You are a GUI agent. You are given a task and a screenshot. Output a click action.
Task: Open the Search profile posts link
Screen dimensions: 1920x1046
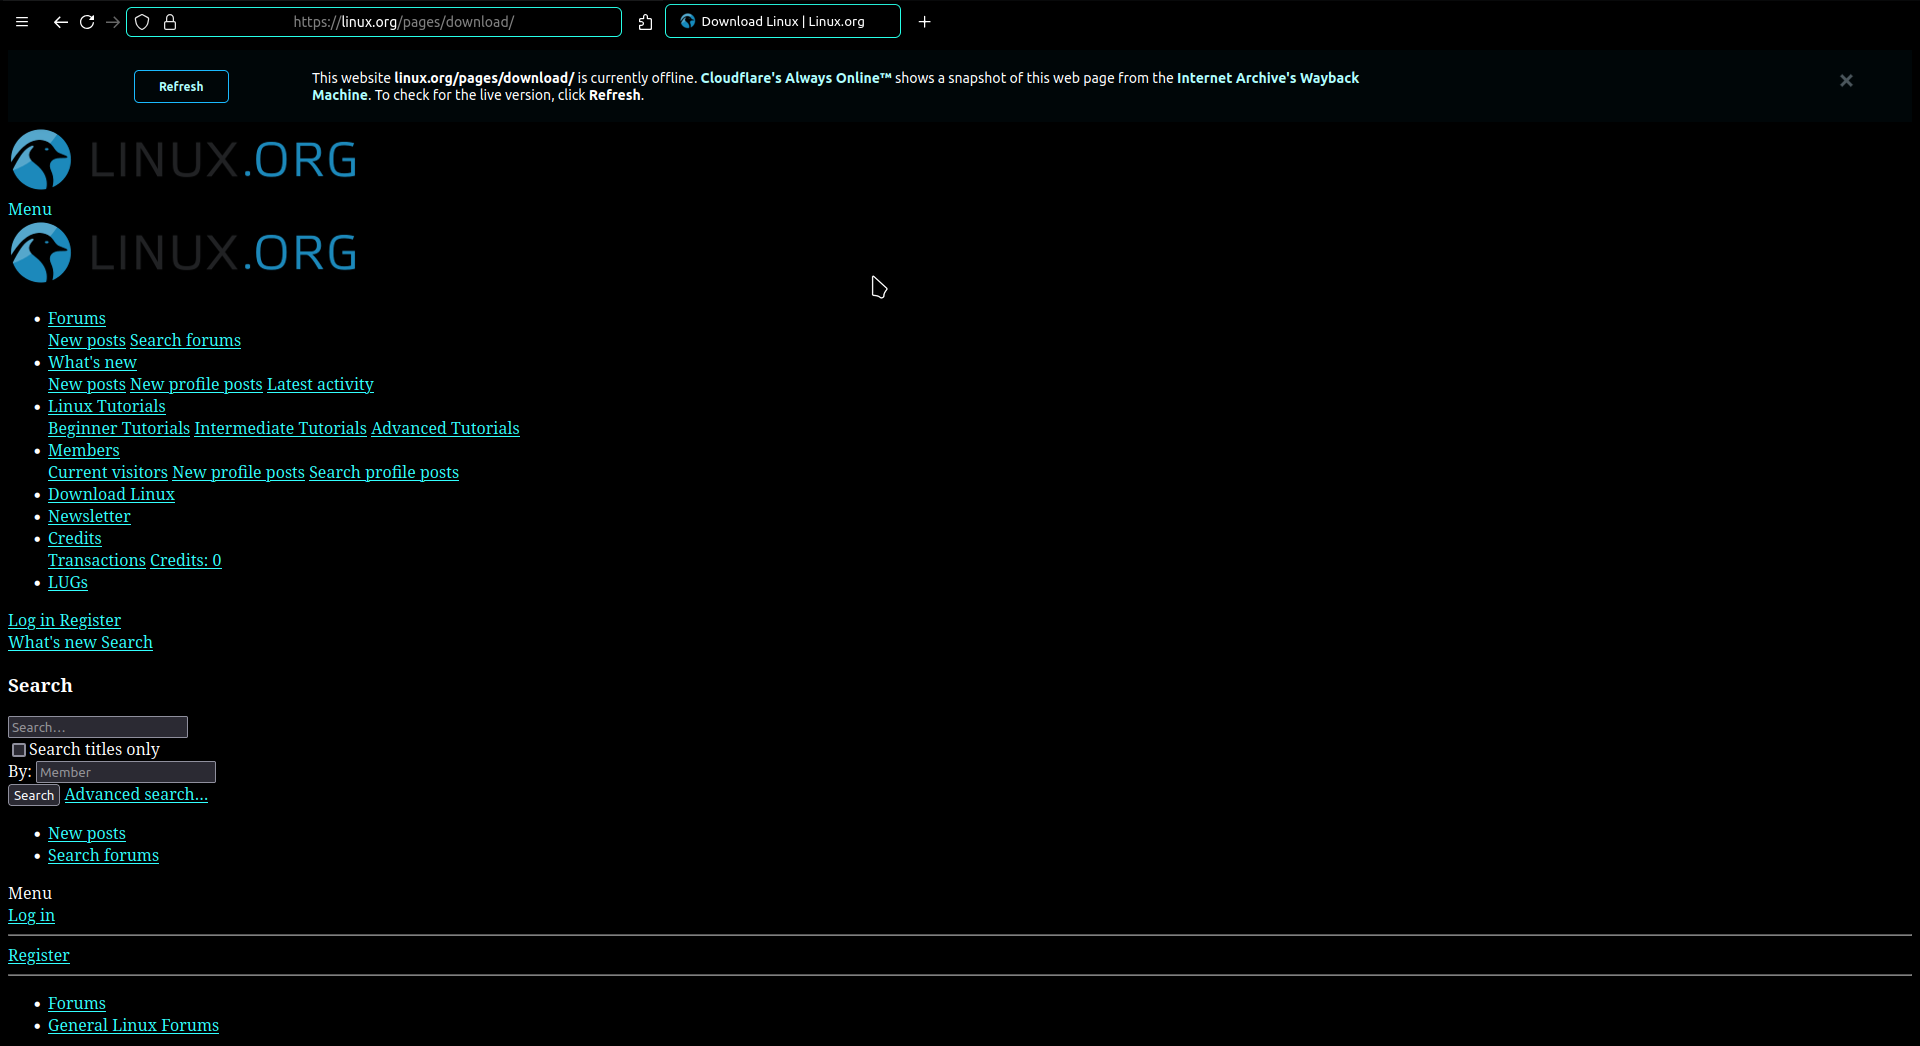click(384, 472)
